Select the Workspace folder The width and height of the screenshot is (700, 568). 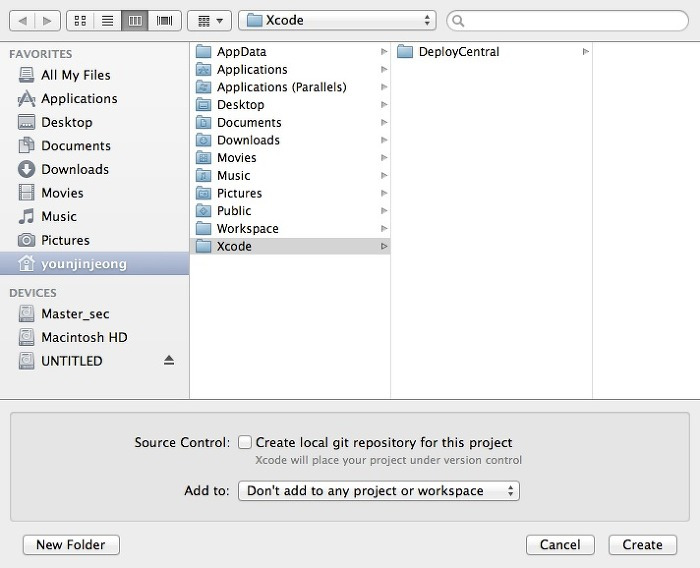click(x=290, y=229)
